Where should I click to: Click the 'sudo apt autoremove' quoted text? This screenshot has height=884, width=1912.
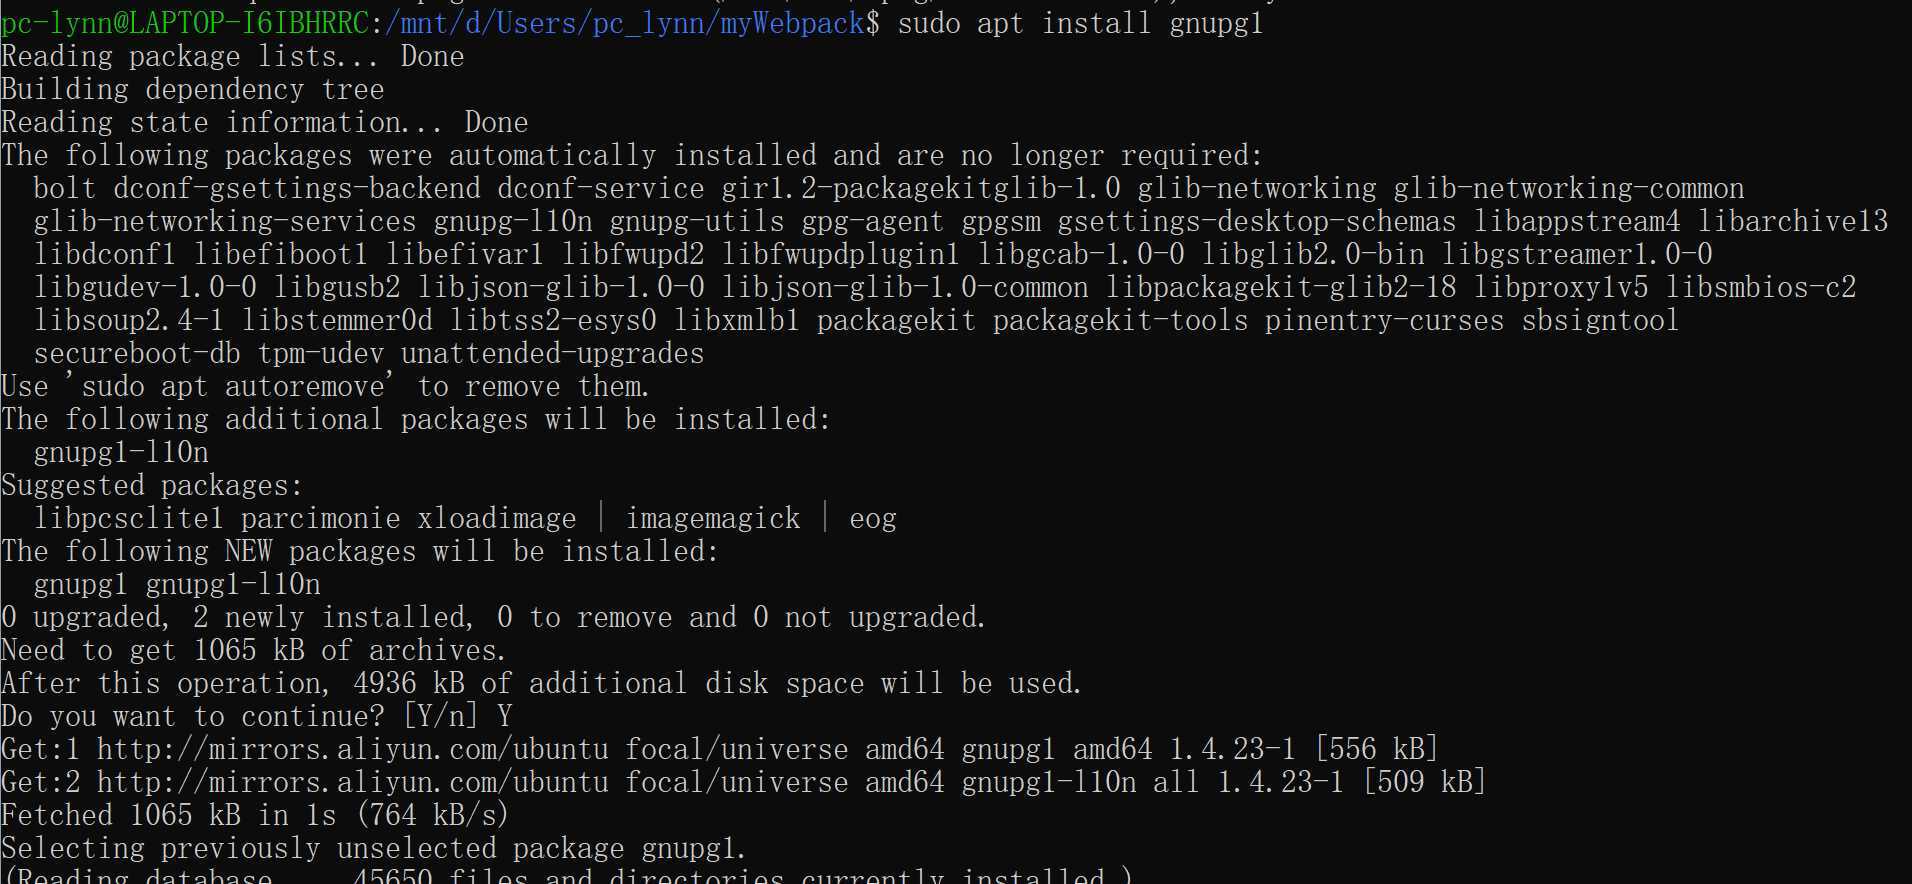click(x=232, y=386)
